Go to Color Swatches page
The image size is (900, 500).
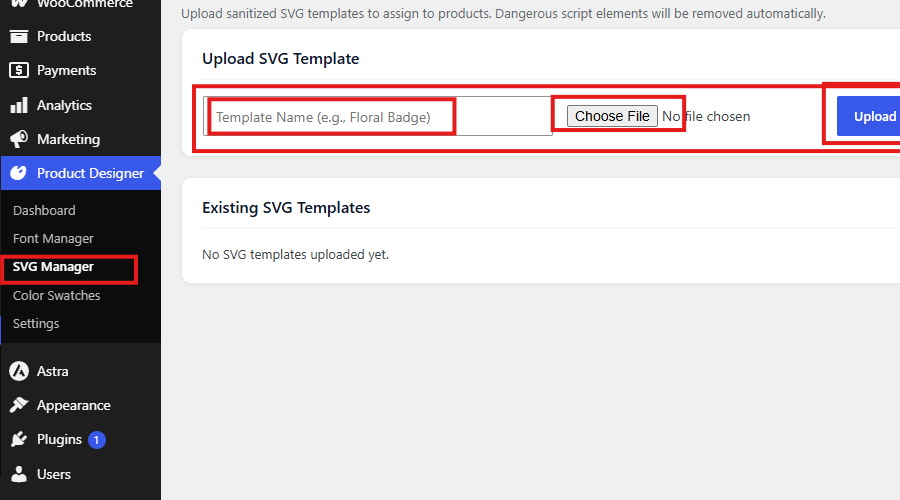56,295
